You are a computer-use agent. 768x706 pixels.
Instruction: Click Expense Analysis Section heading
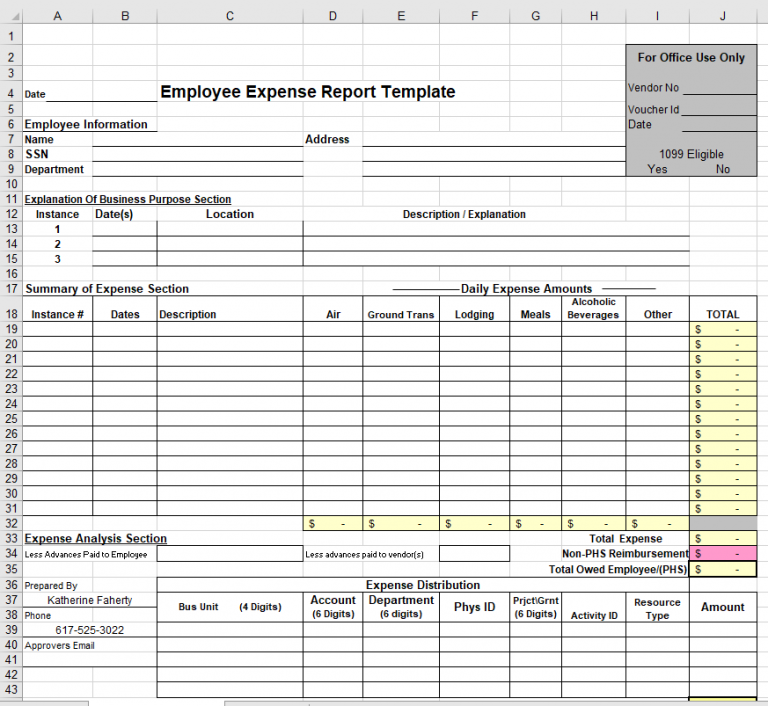96,538
